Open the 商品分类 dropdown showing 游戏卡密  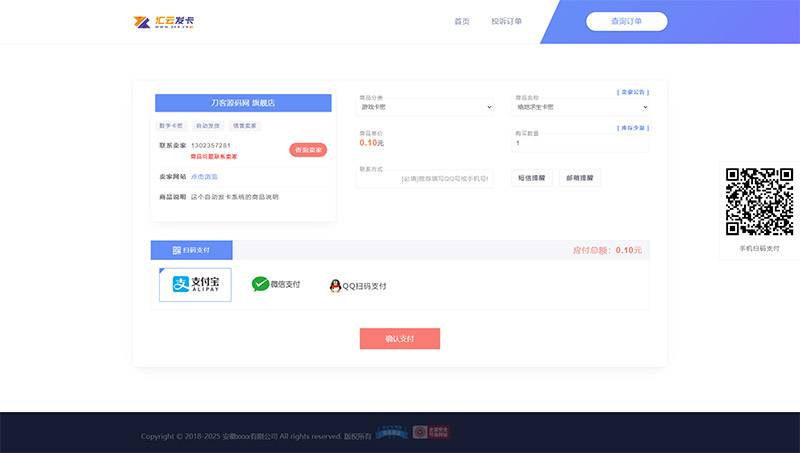(x=424, y=107)
